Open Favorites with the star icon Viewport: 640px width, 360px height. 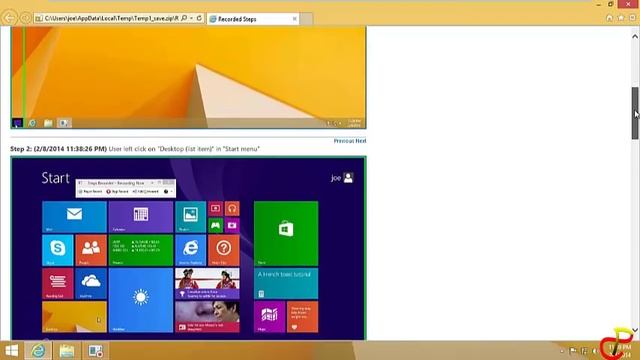pyautogui.click(x=621, y=18)
